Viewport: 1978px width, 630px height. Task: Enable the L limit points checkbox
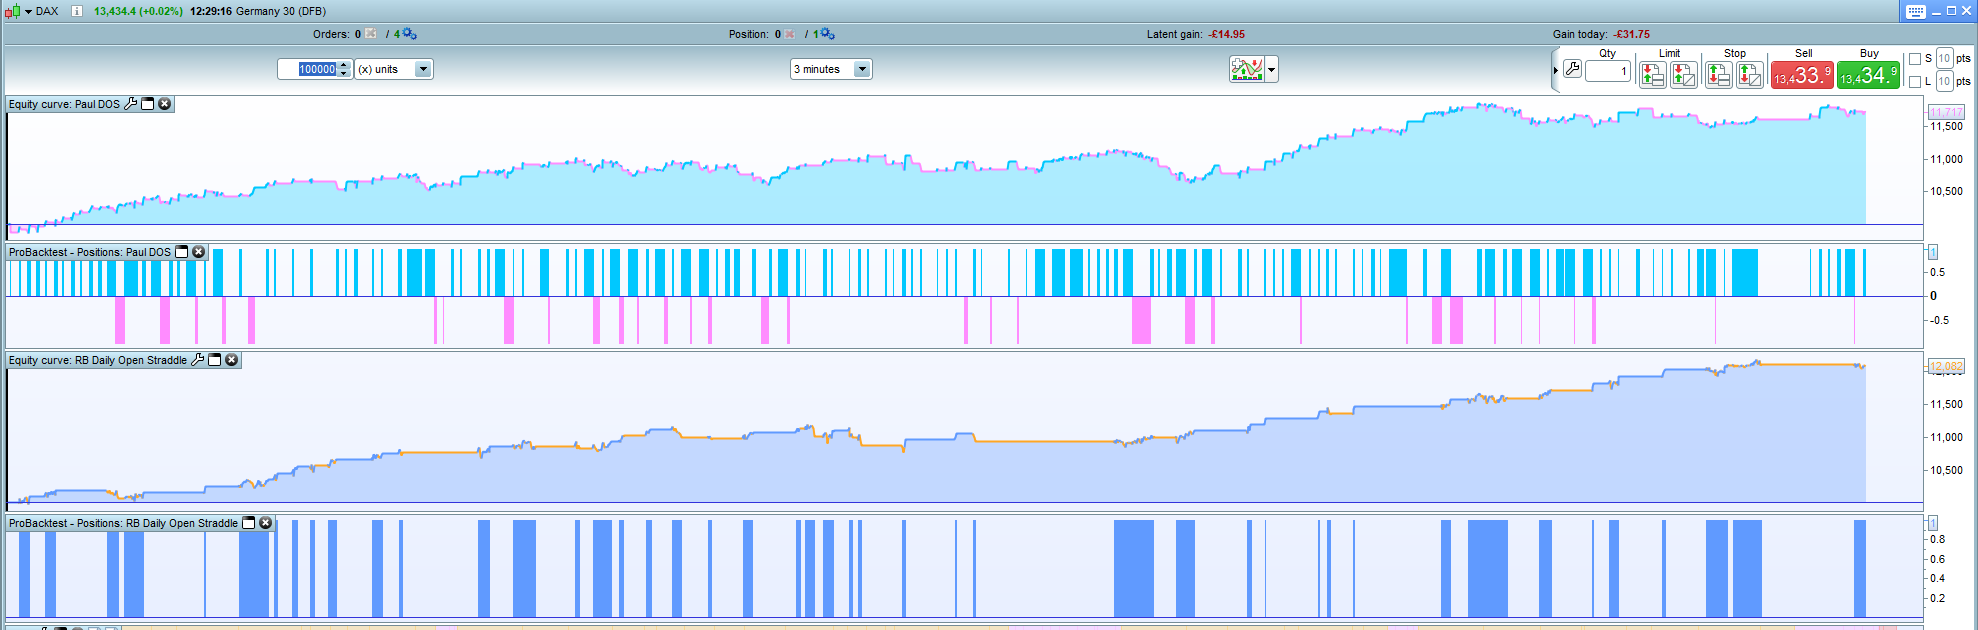(x=1915, y=82)
